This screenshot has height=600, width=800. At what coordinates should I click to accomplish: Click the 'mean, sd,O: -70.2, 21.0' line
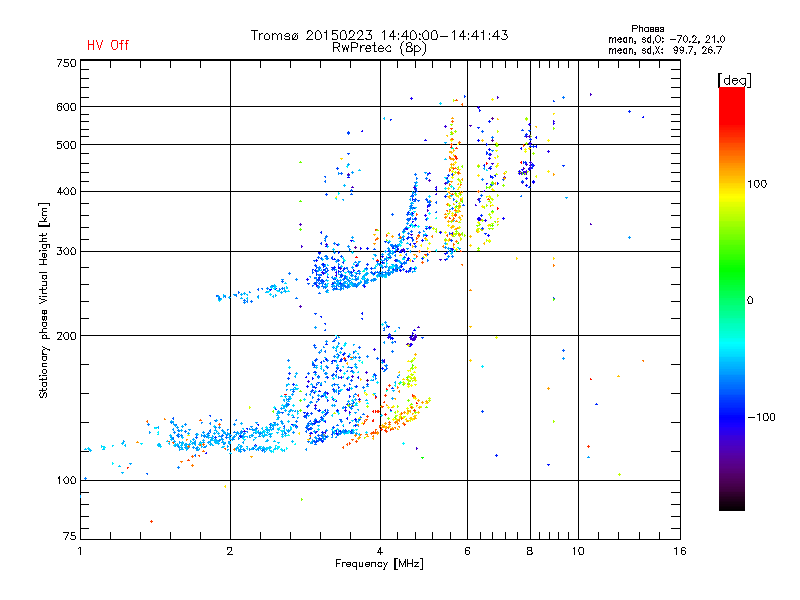pos(666,39)
